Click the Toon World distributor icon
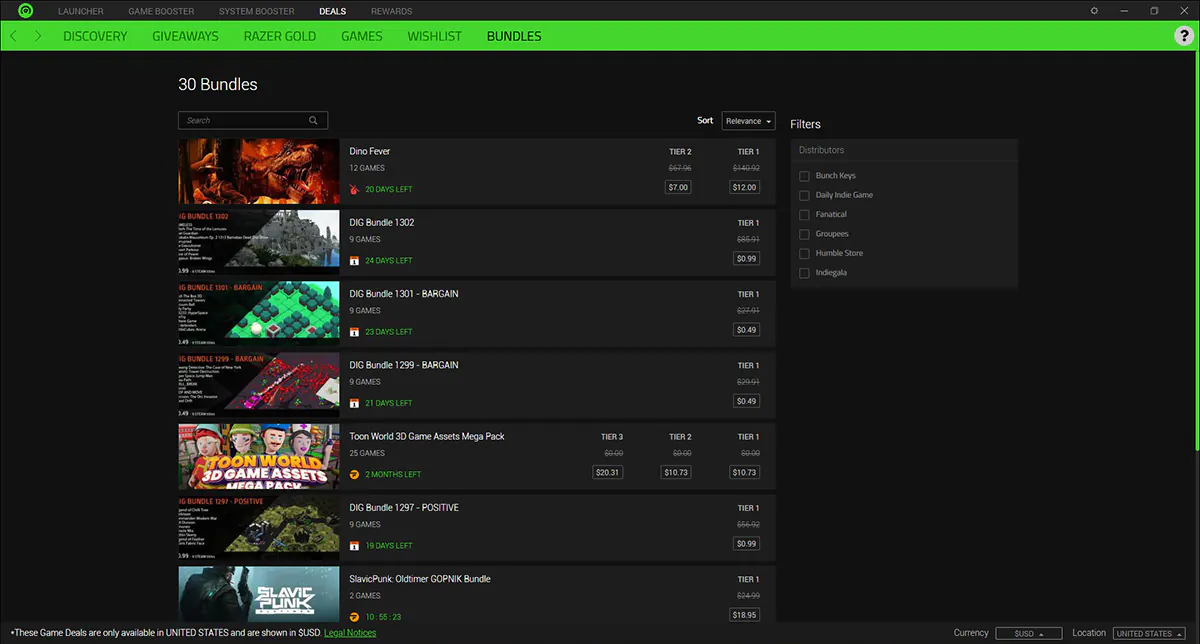 coord(354,474)
